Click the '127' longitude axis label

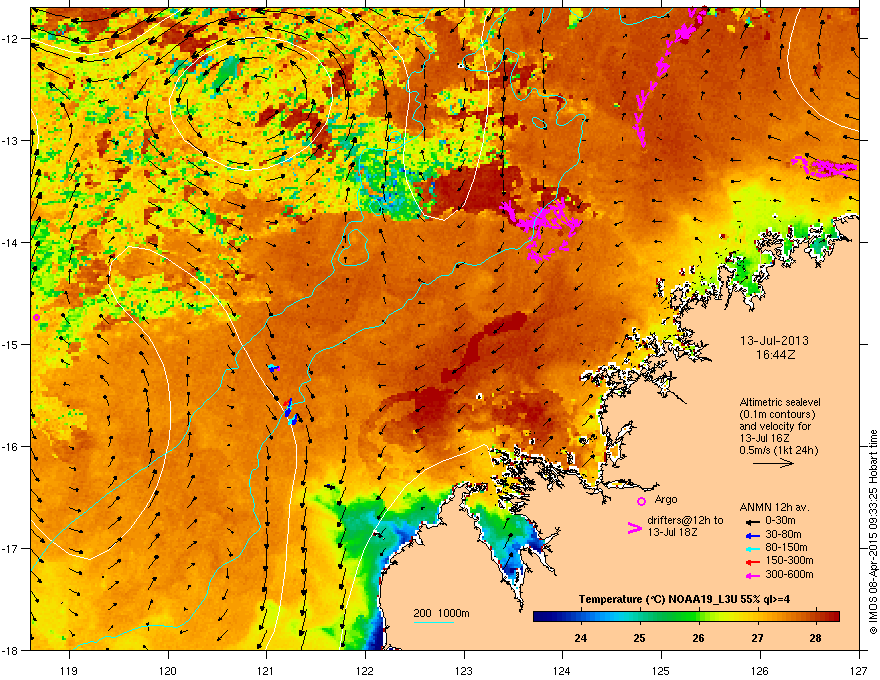click(x=858, y=670)
